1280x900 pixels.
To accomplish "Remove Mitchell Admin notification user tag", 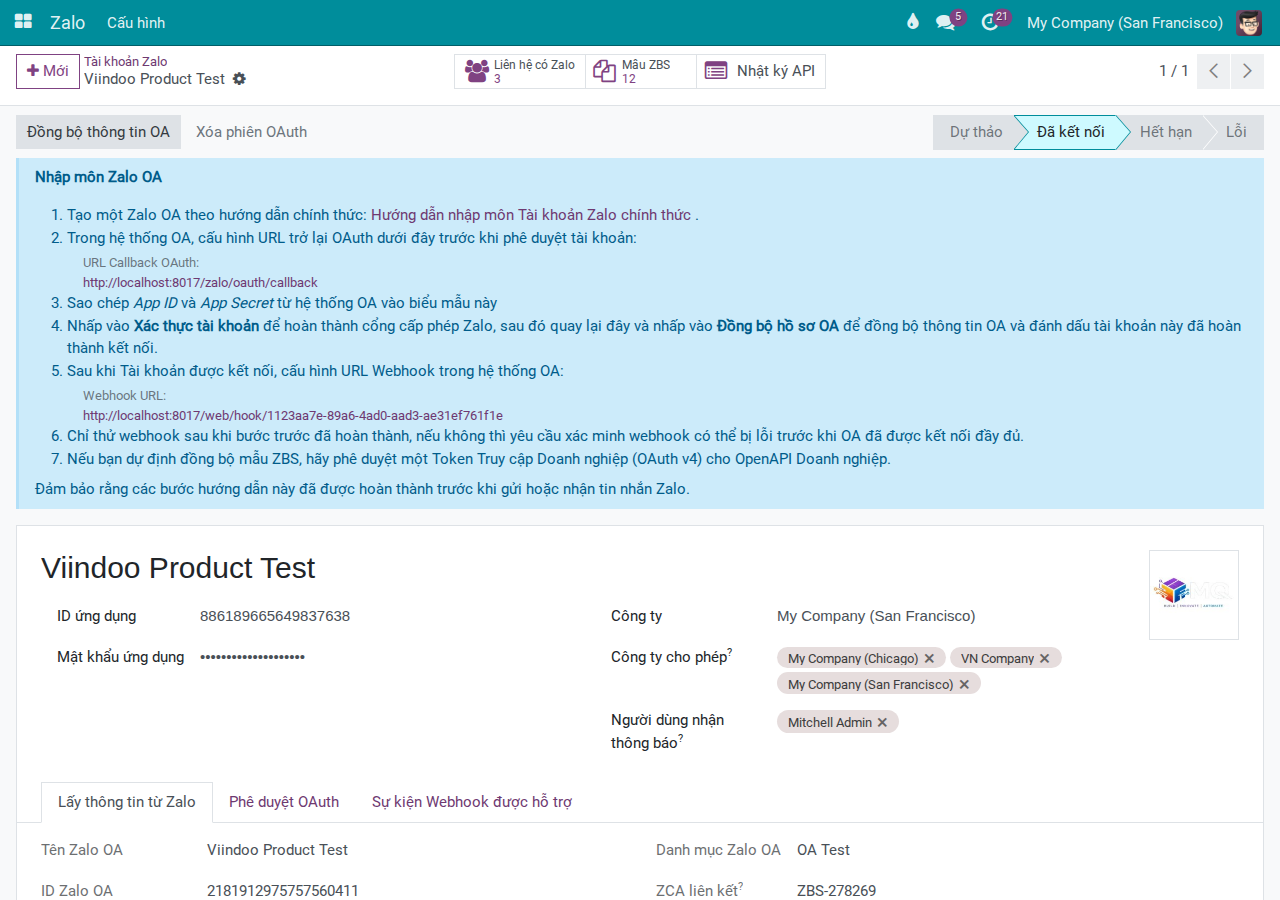I will [x=882, y=722].
